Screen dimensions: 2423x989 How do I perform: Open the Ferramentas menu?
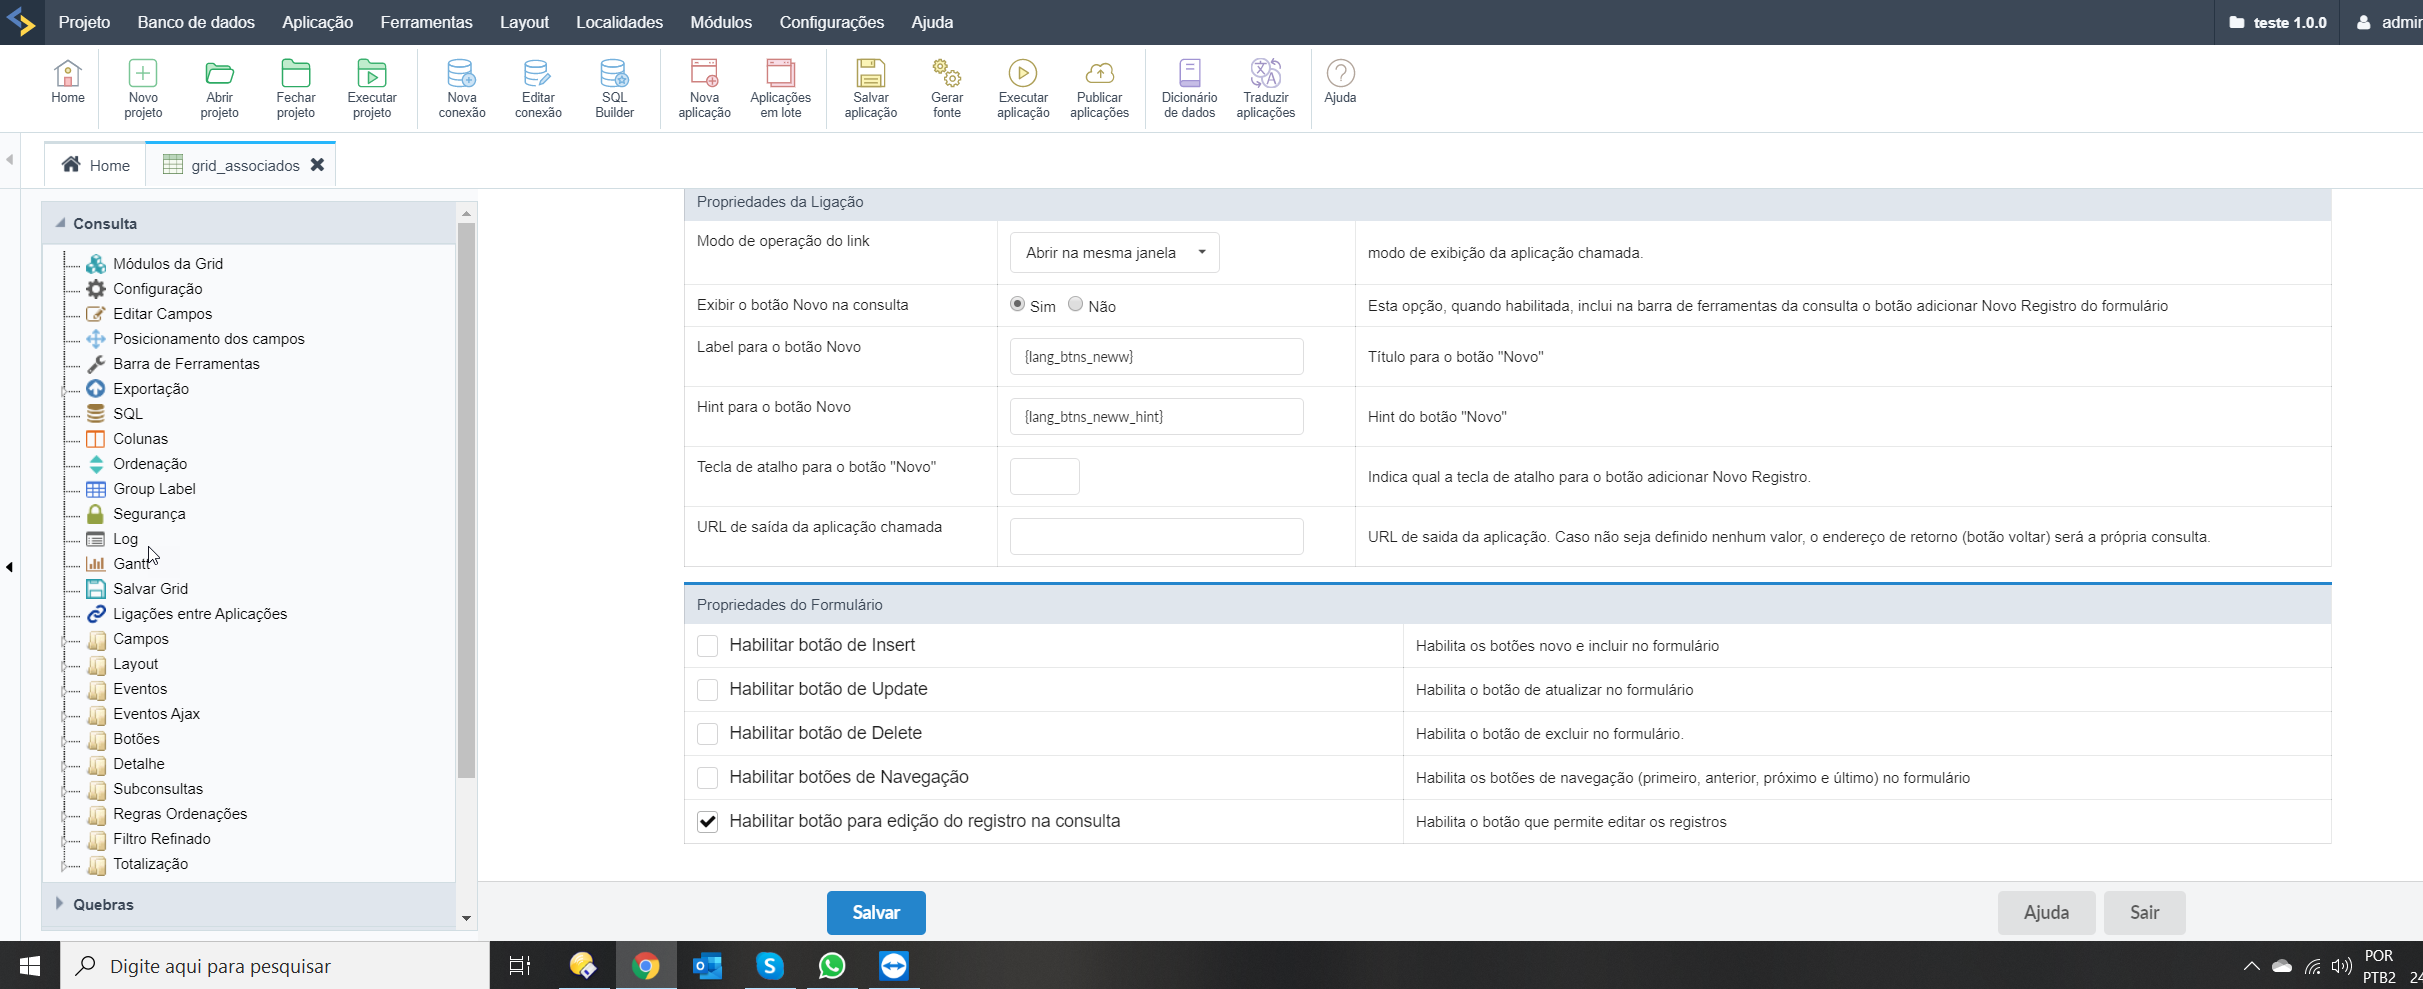[426, 22]
